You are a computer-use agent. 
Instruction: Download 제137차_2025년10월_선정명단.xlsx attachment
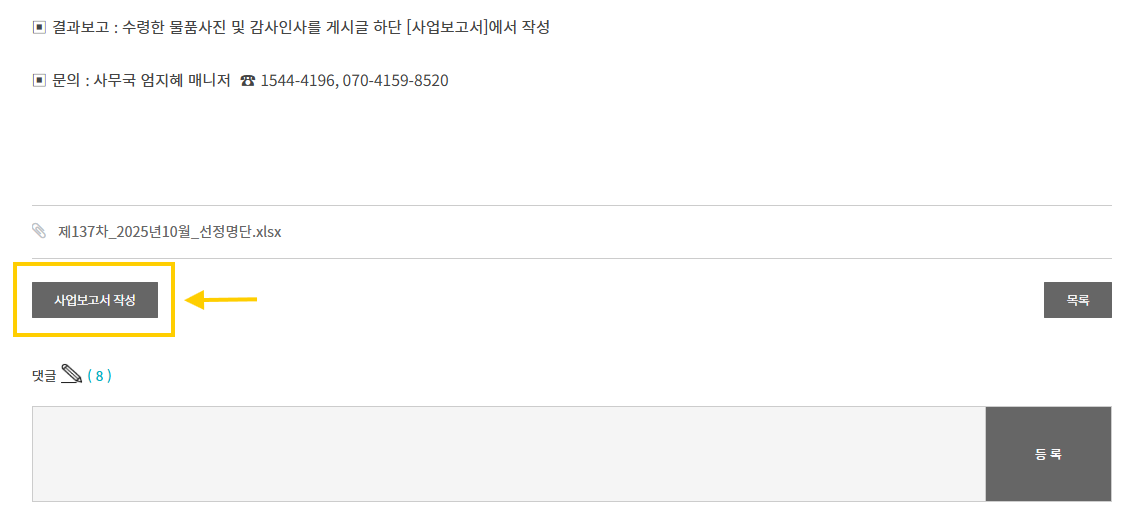point(170,232)
